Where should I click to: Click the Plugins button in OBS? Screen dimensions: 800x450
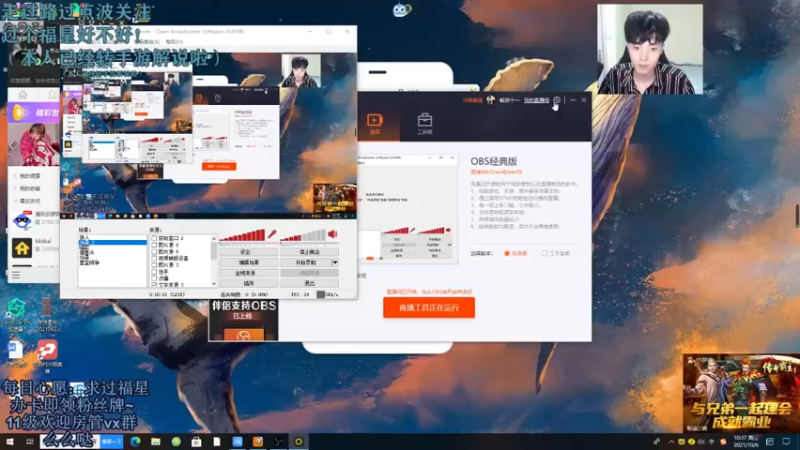click(x=249, y=283)
